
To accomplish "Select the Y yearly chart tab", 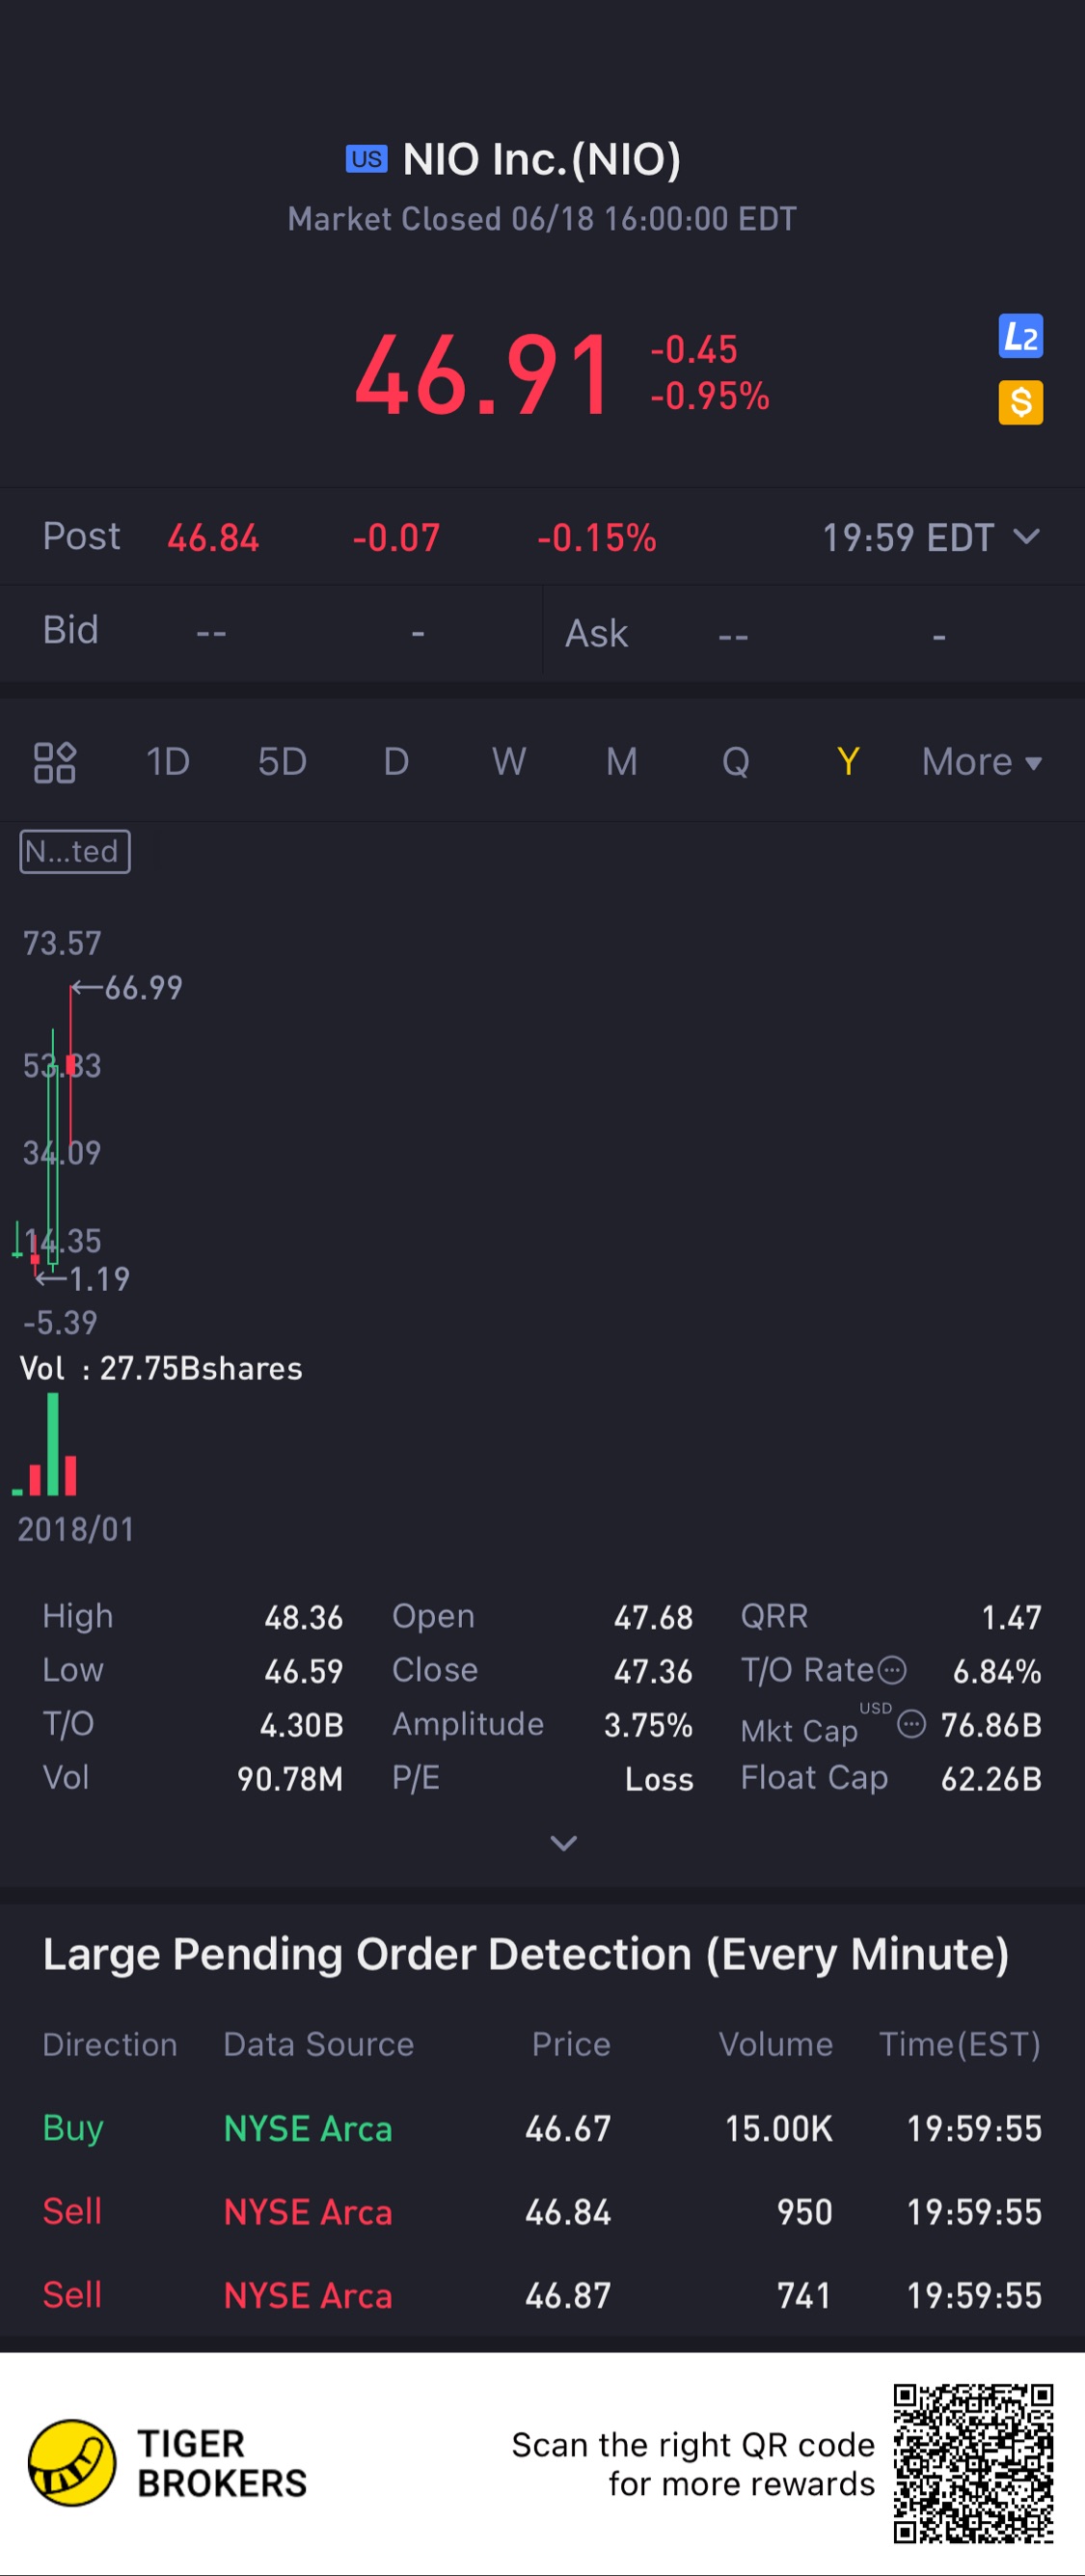I will pos(848,762).
